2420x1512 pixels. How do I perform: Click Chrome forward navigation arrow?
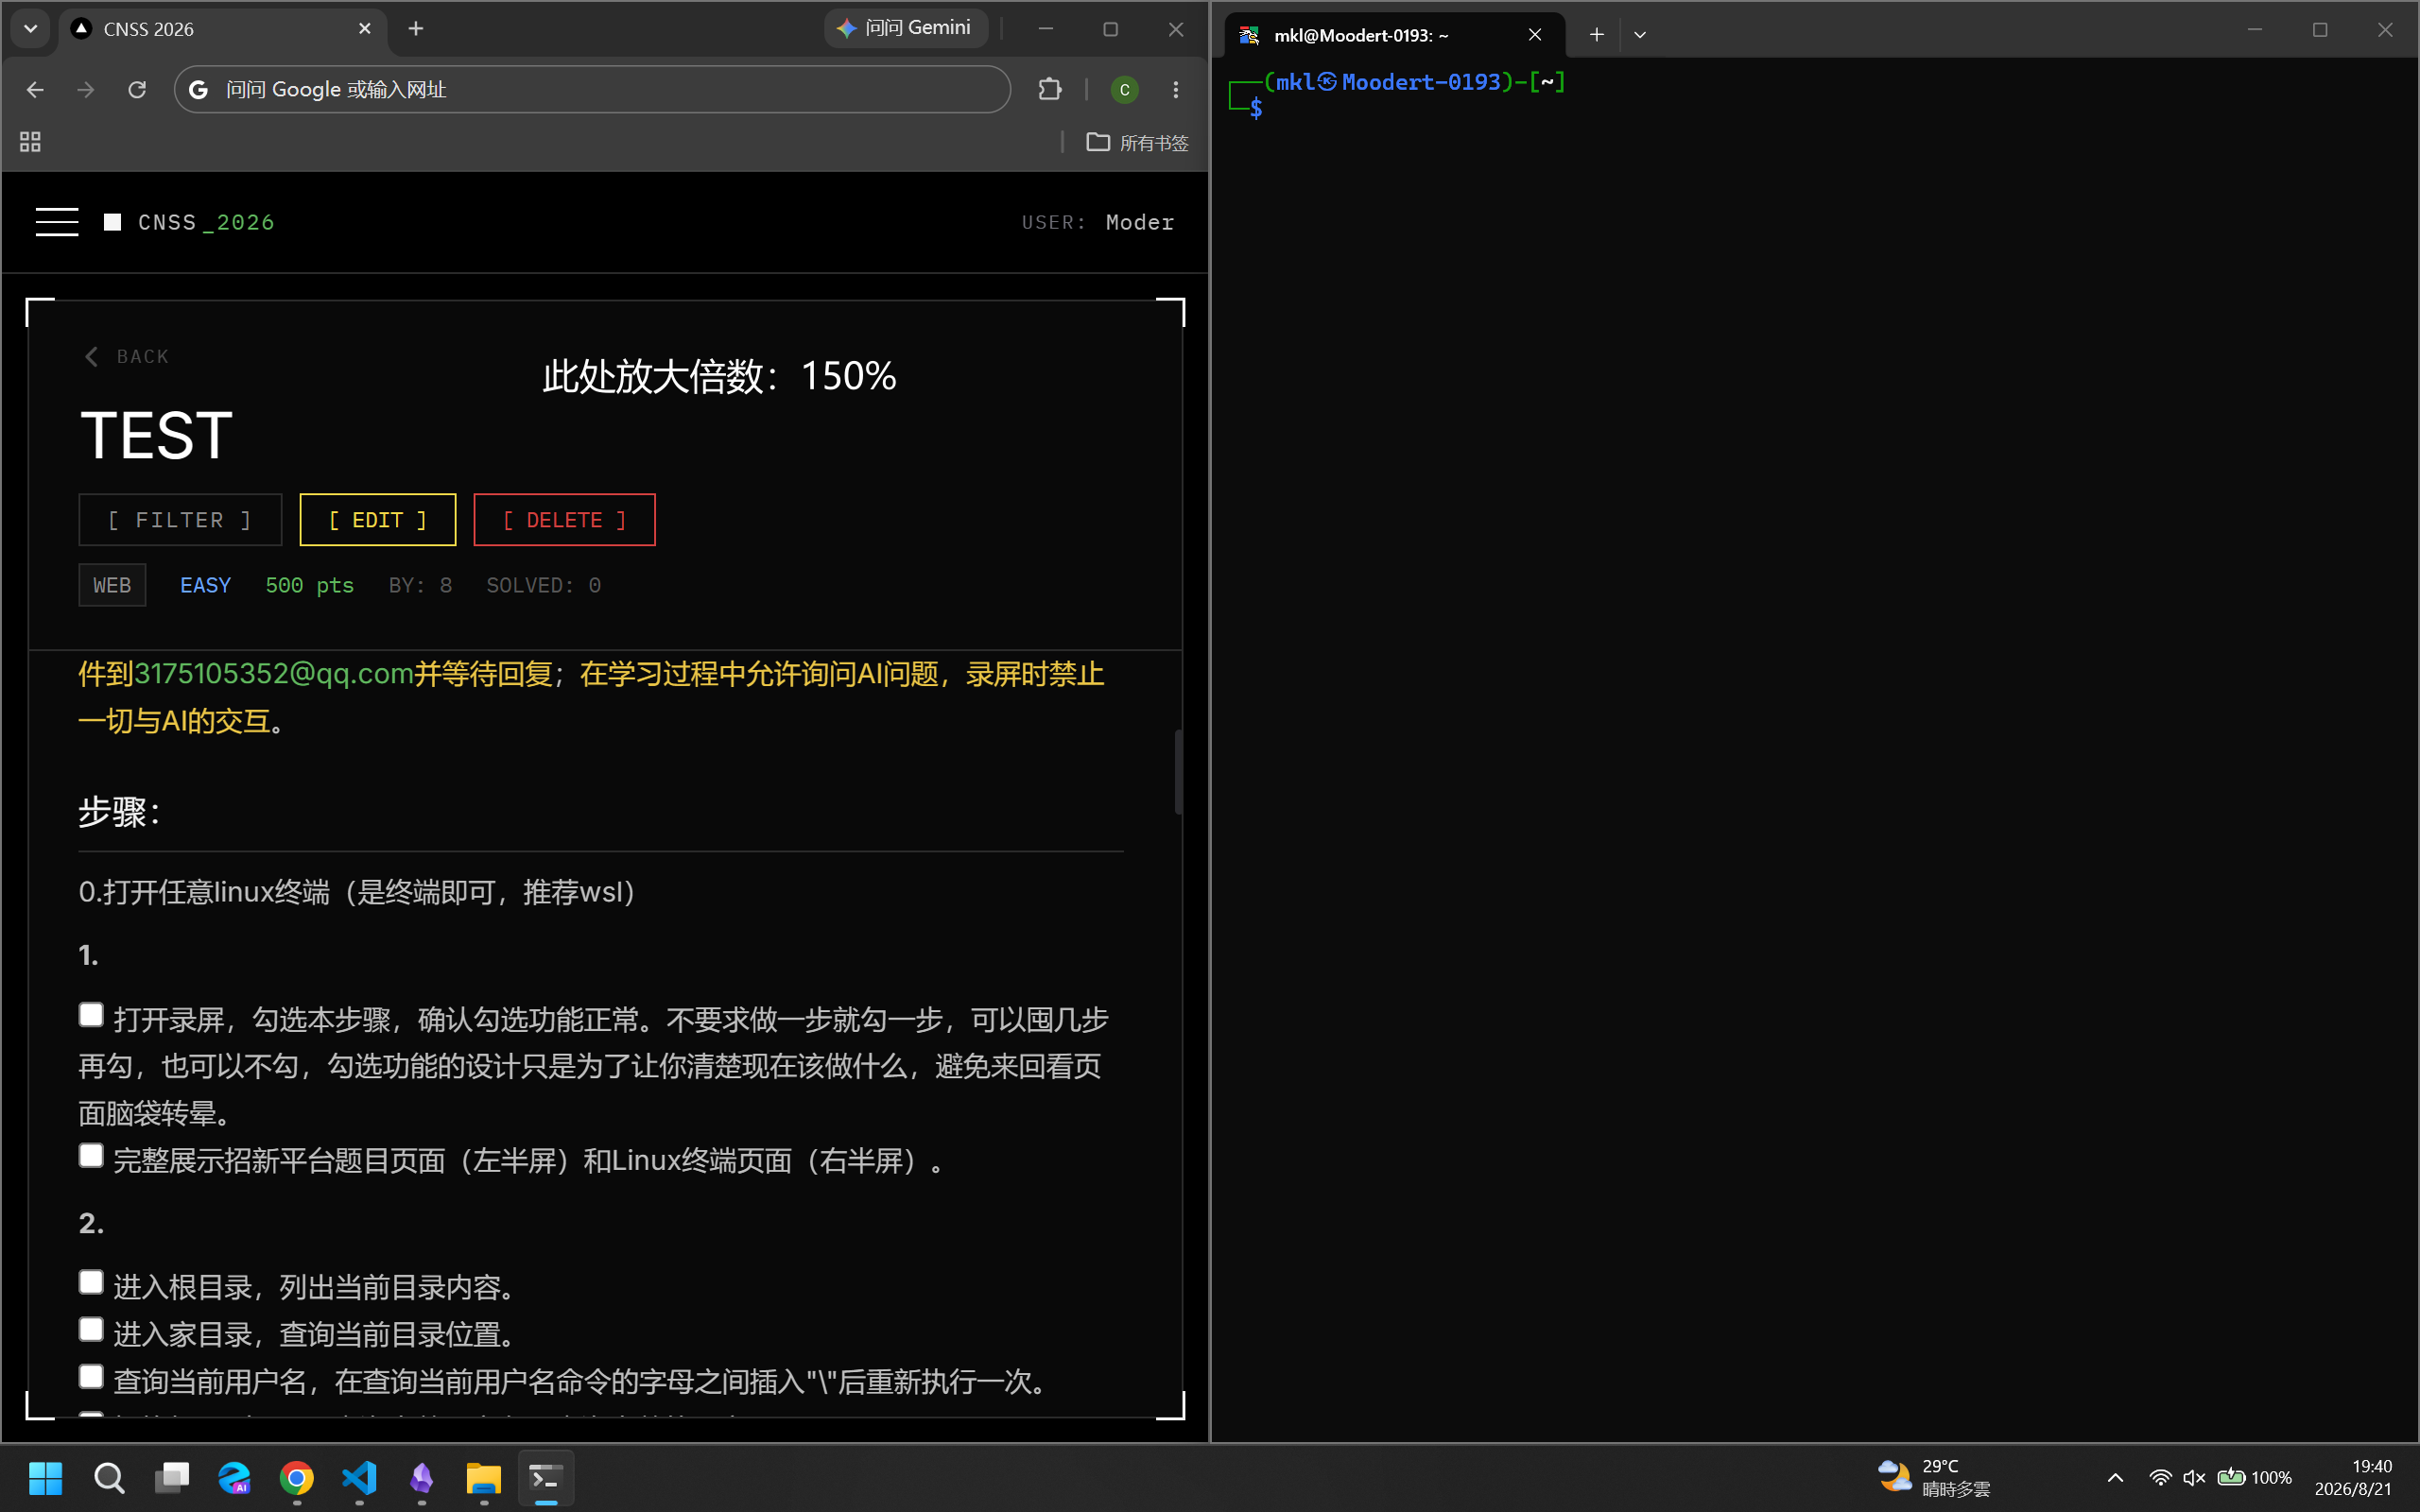(x=86, y=90)
